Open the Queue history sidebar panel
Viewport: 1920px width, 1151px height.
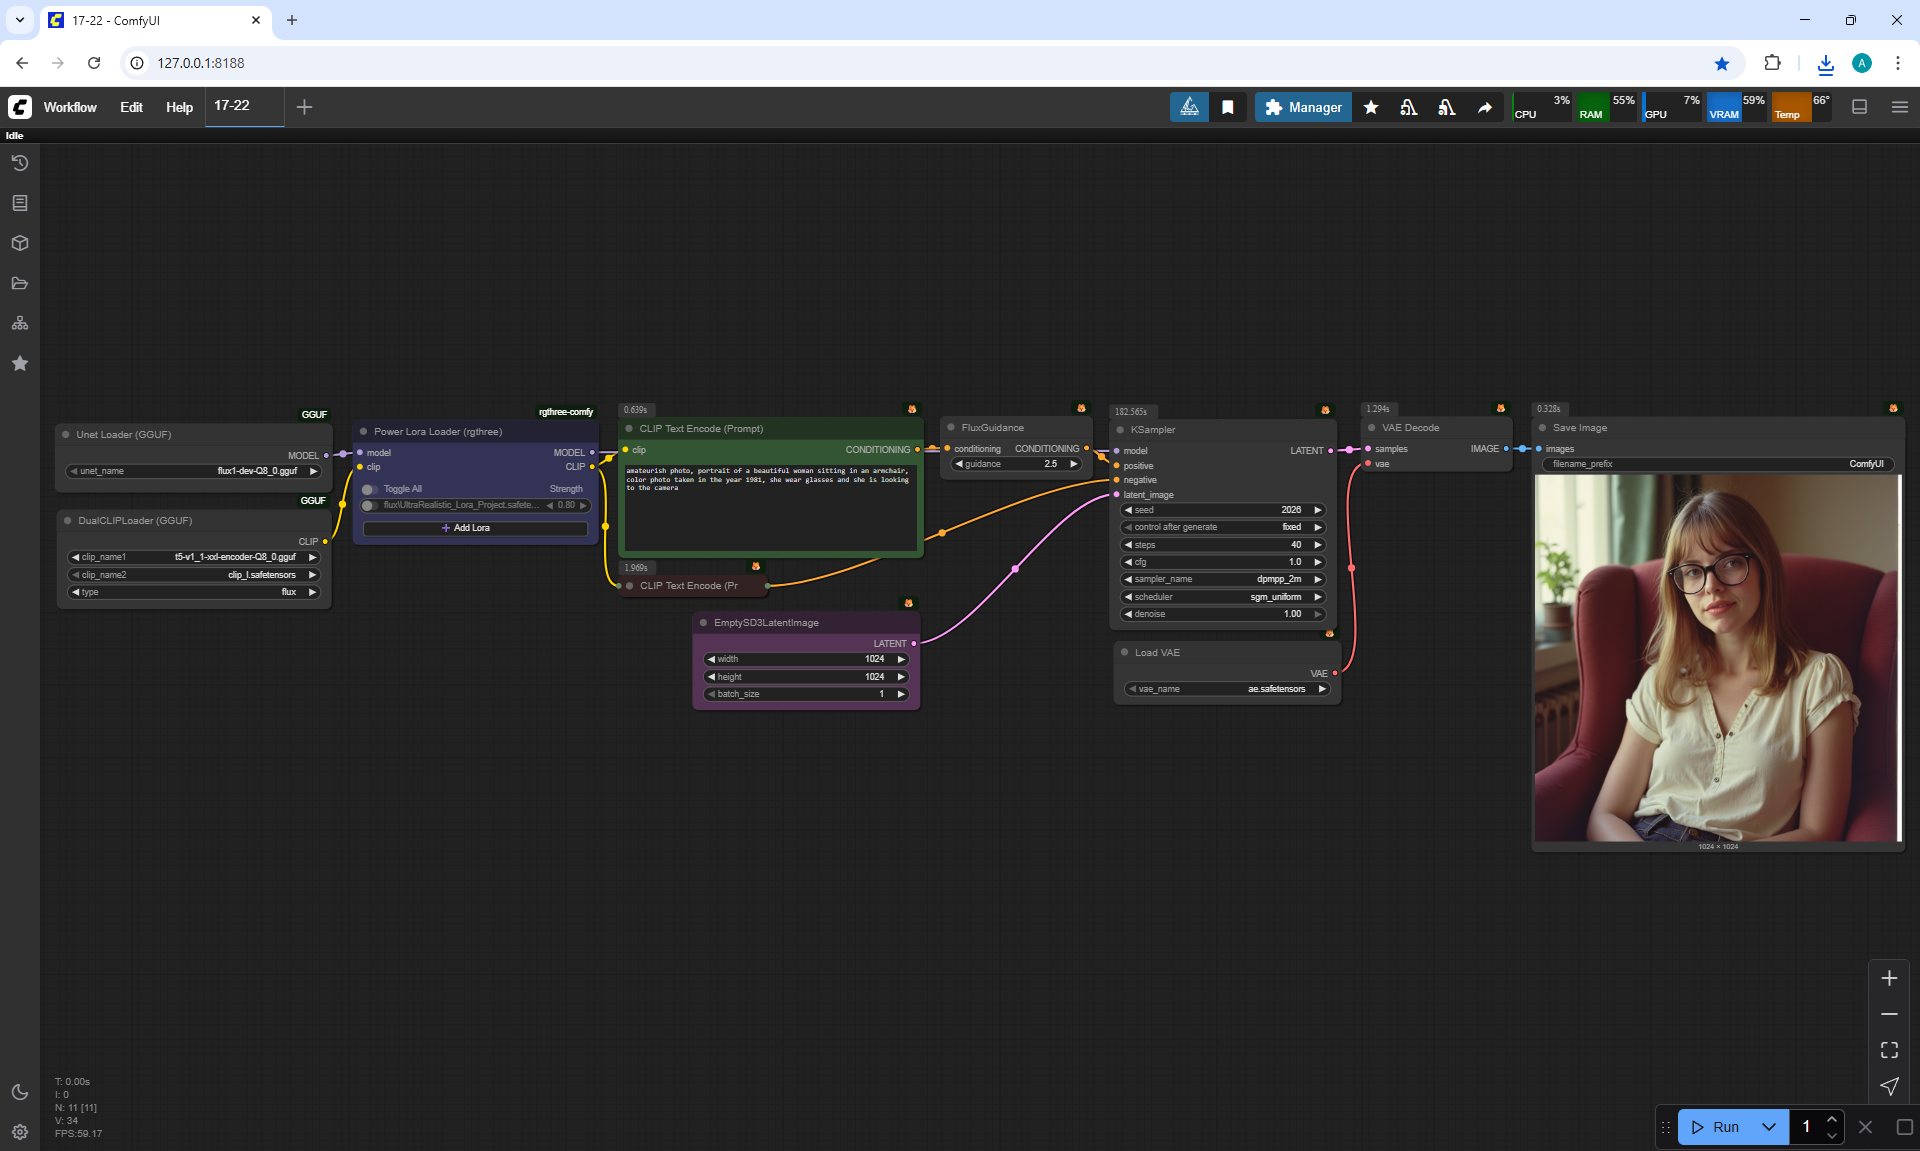(20, 163)
